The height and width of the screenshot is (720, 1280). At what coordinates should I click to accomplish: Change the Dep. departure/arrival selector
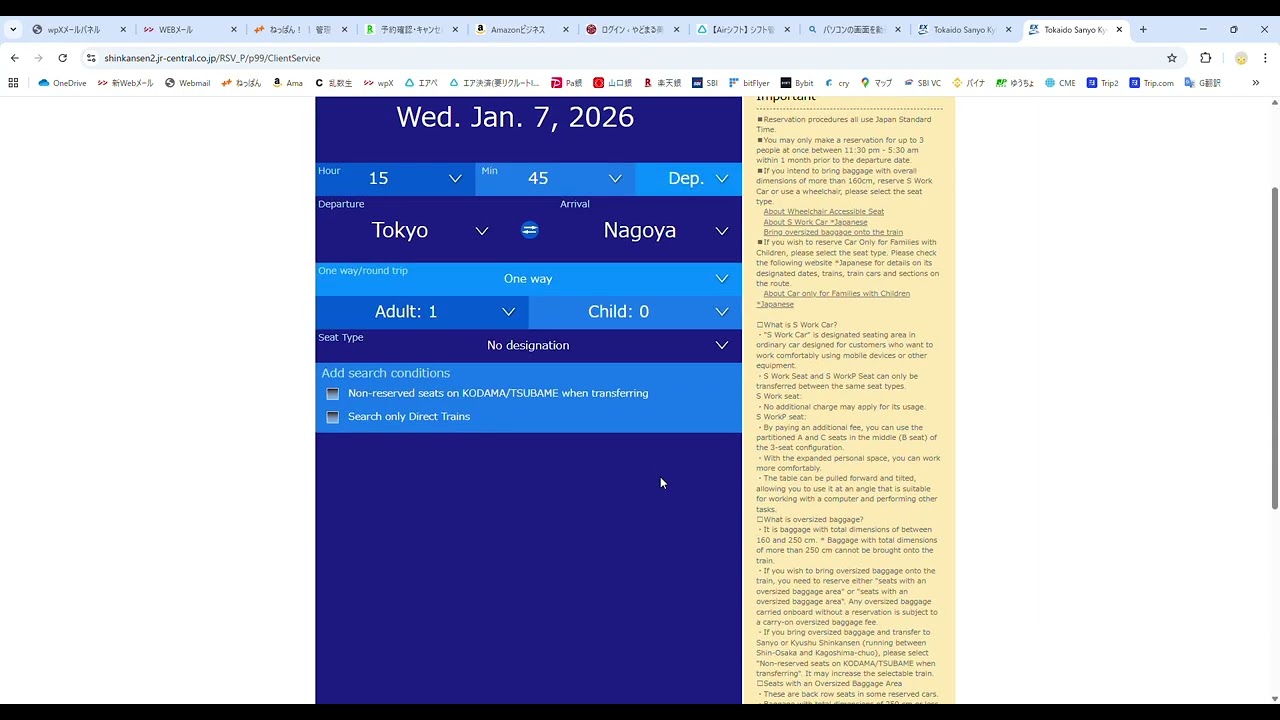click(x=690, y=178)
